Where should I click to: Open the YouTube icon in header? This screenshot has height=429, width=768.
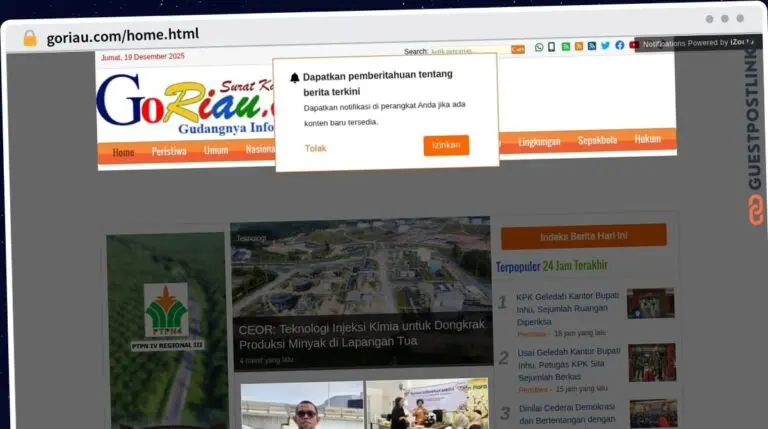(633, 45)
